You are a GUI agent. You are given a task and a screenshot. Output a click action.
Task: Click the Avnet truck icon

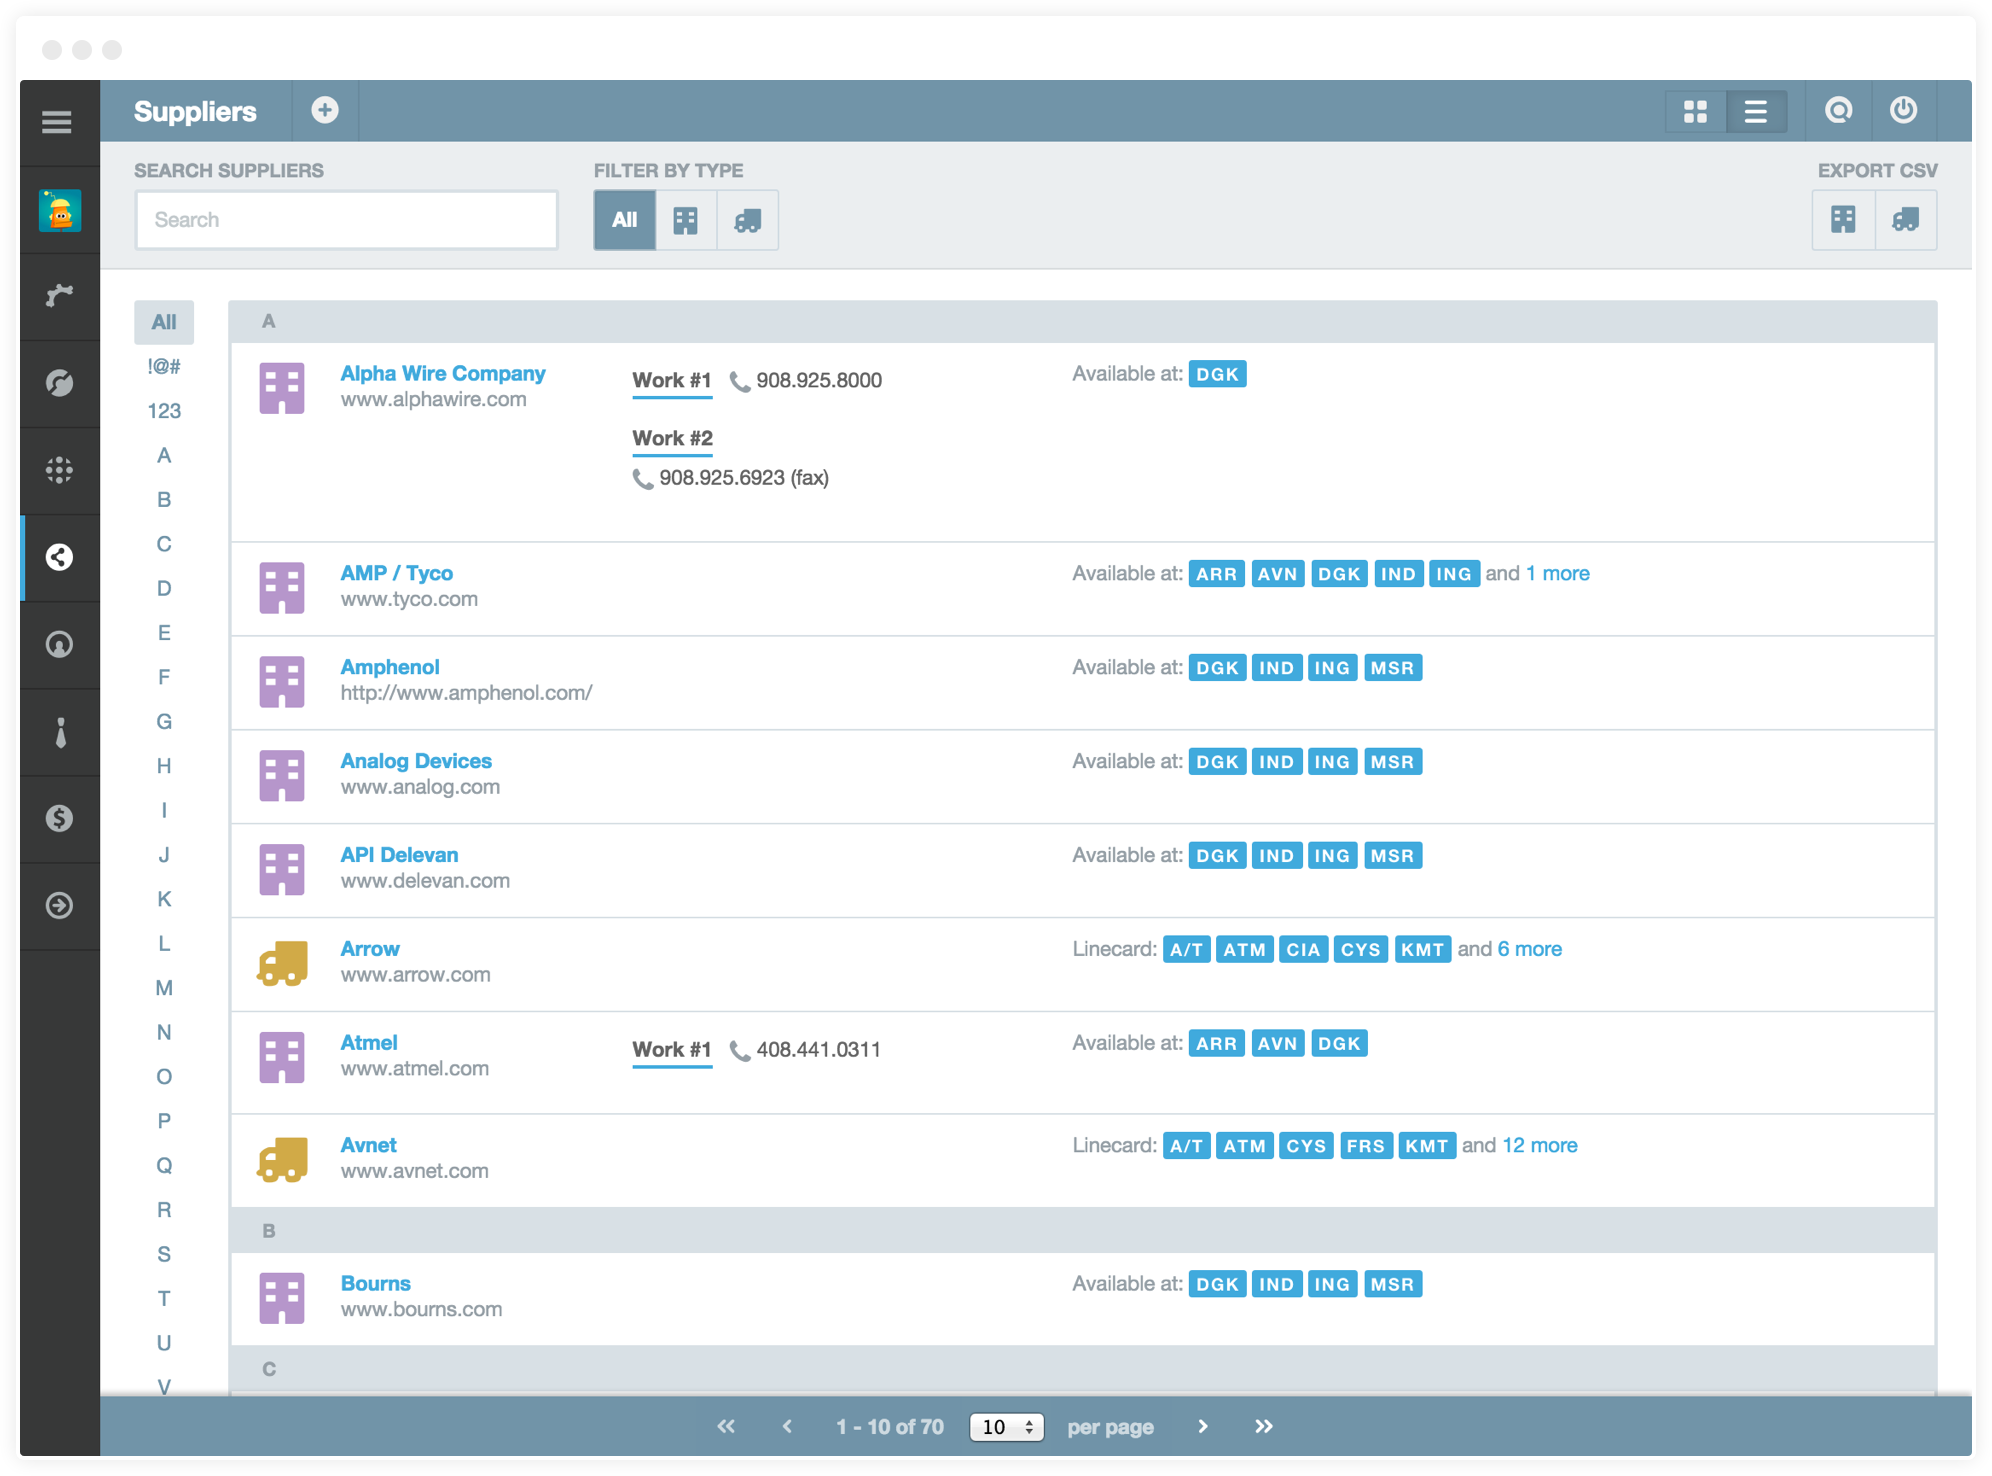click(x=282, y=1159)
